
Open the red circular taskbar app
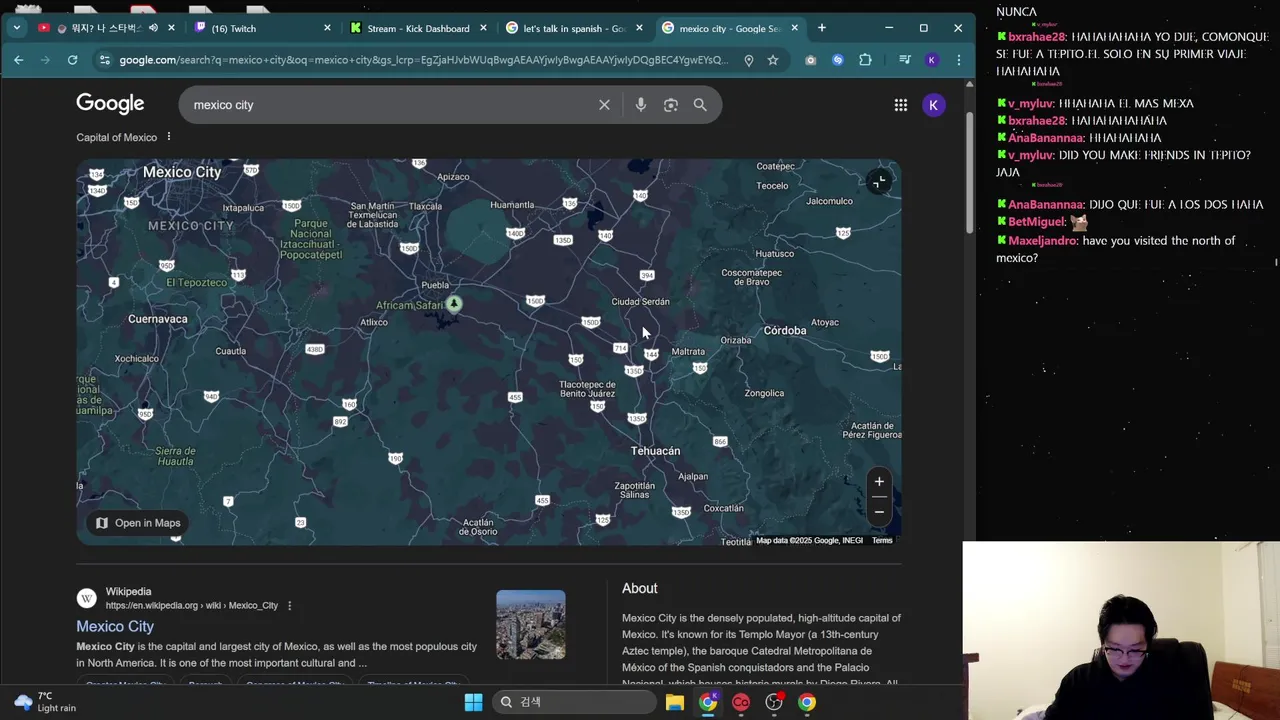click(741, 702)
